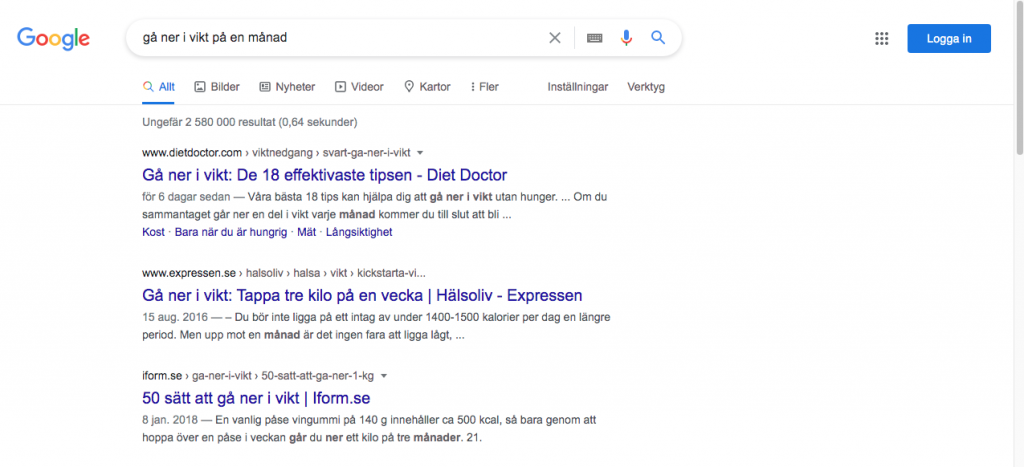Follow the Långsiktighet sitelink

click(359, 232)
